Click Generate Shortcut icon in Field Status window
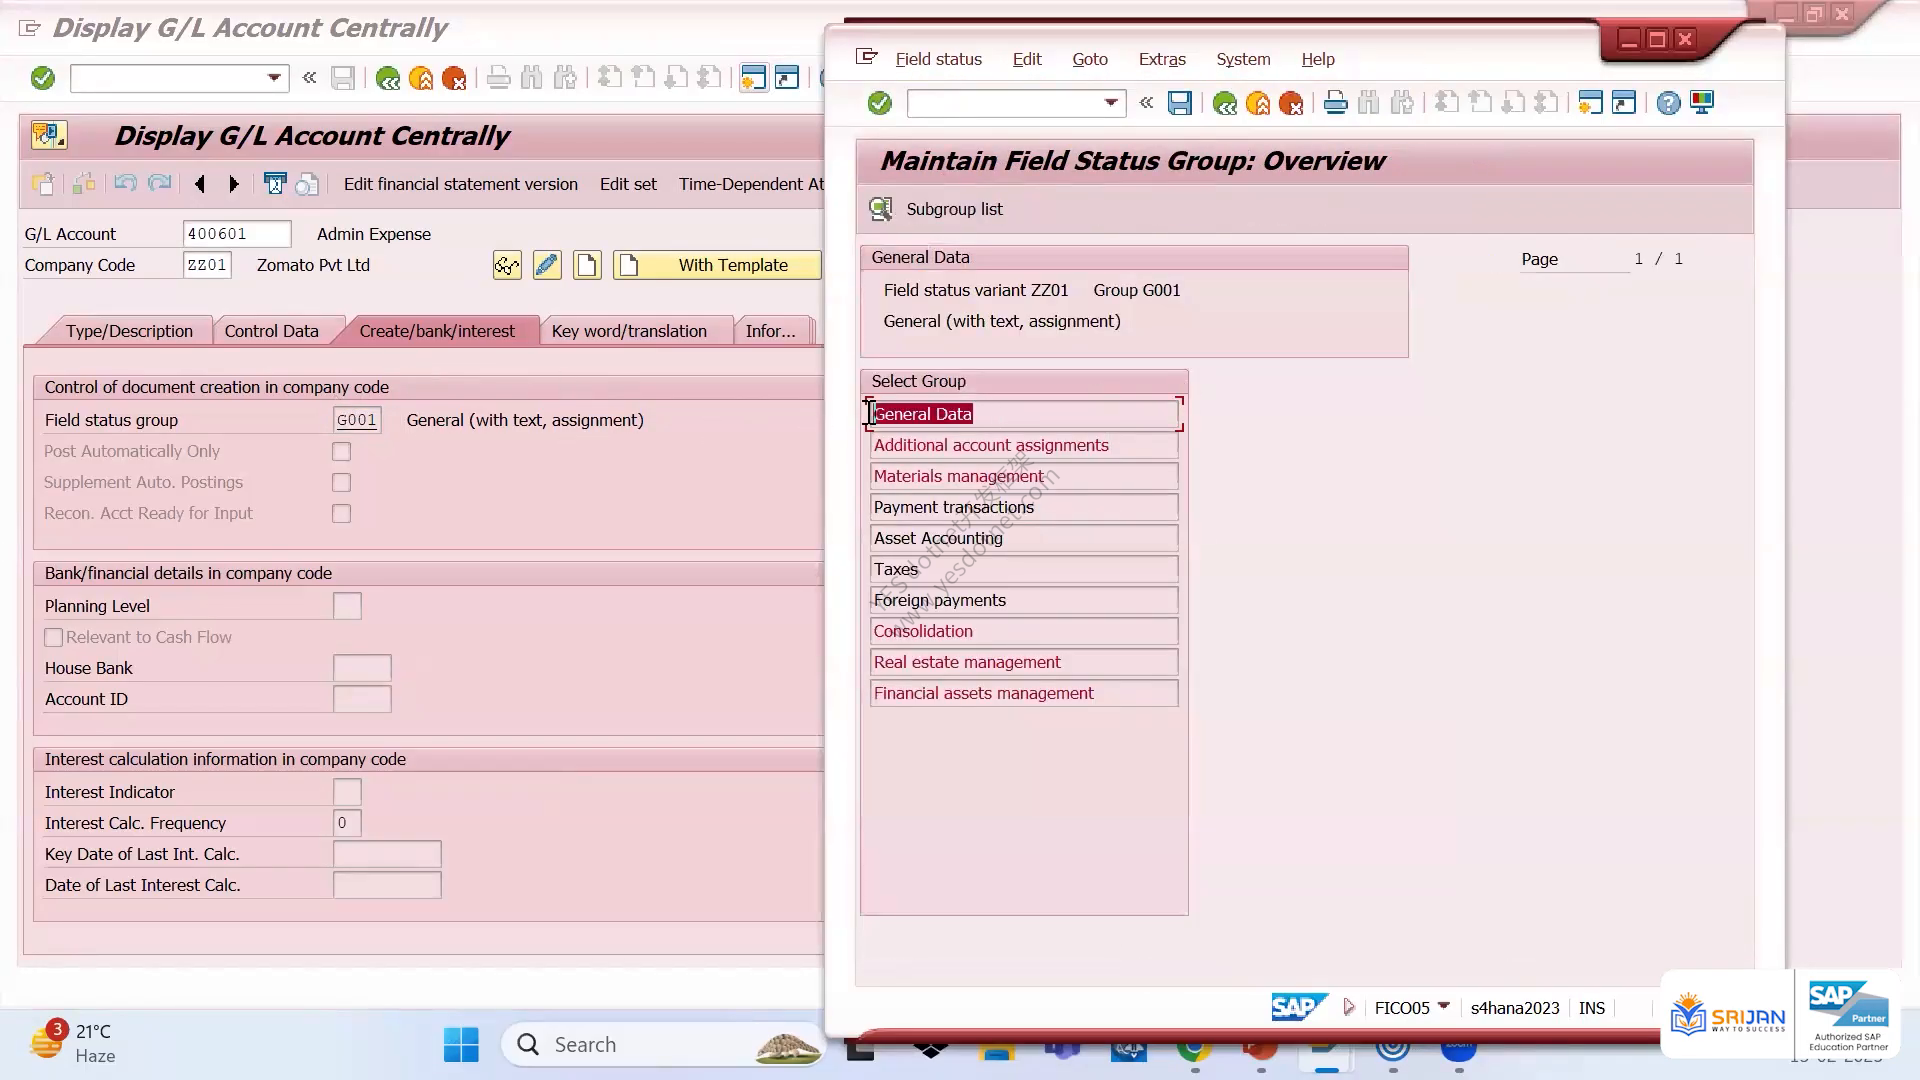This screenshot has width=1920, height=1080. [x=1624, y=103]
